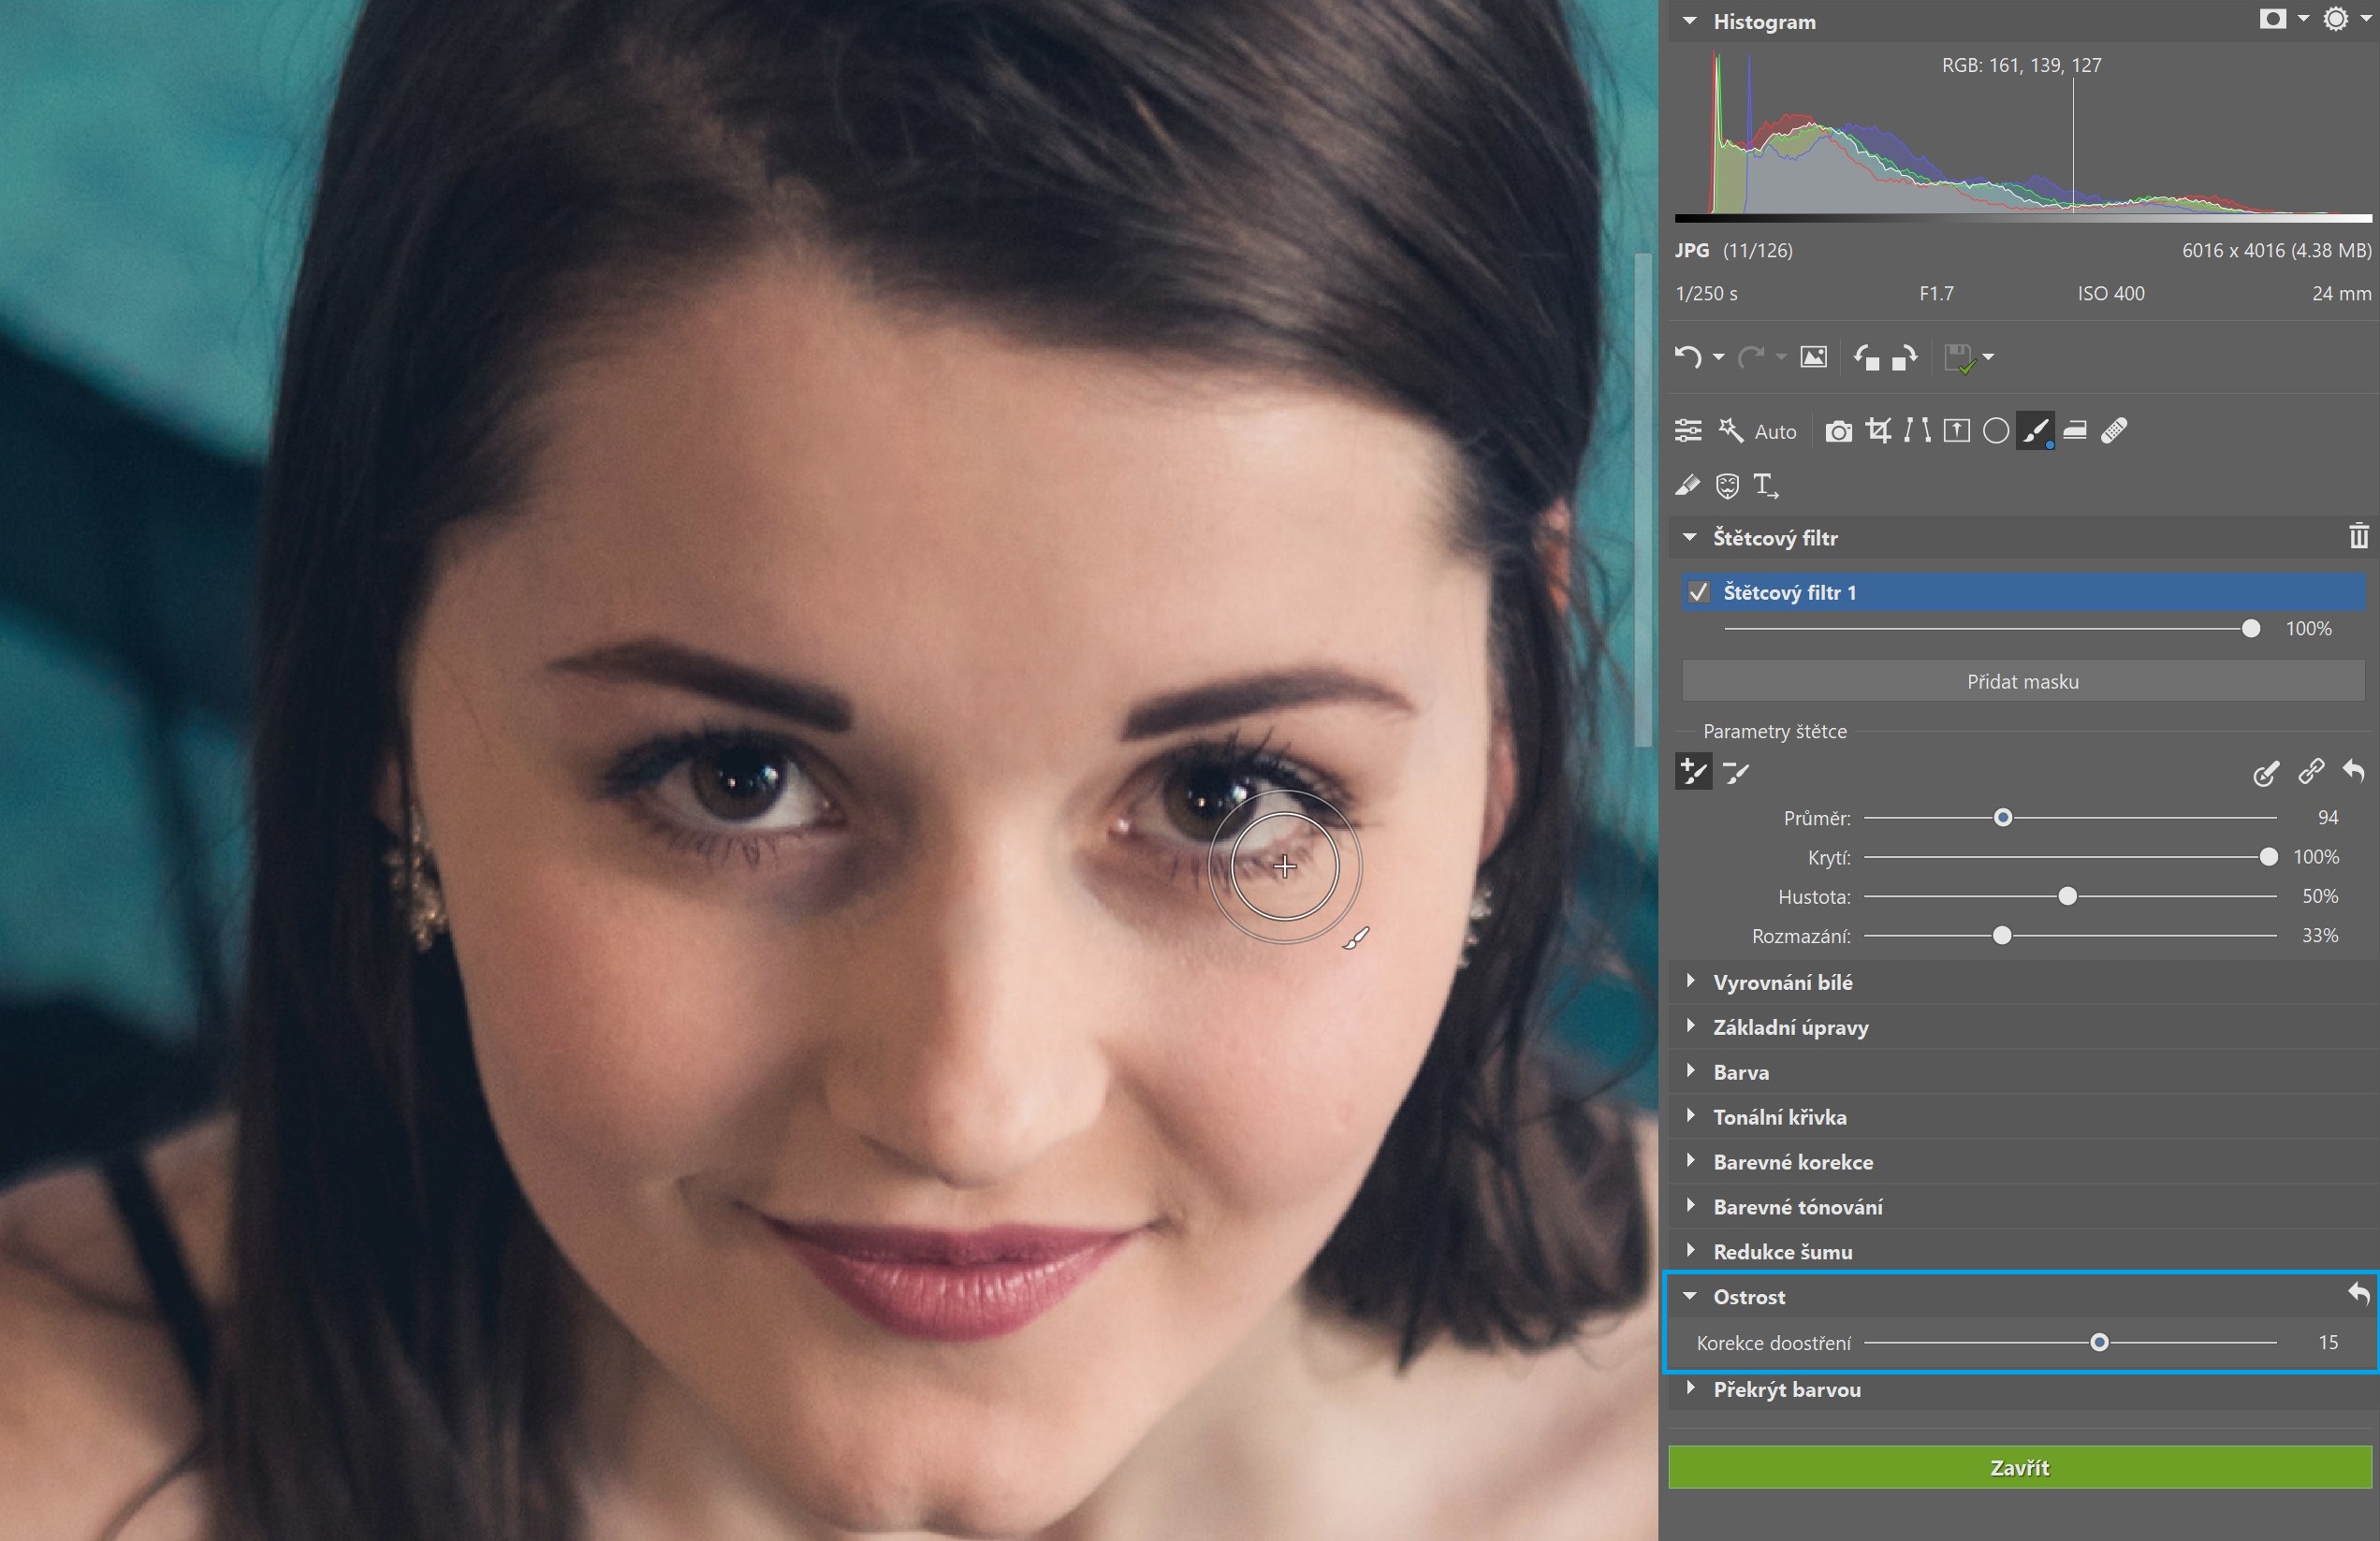
Task: Click the Korekce doostření slider handle
Action: pos(2099,1342)
